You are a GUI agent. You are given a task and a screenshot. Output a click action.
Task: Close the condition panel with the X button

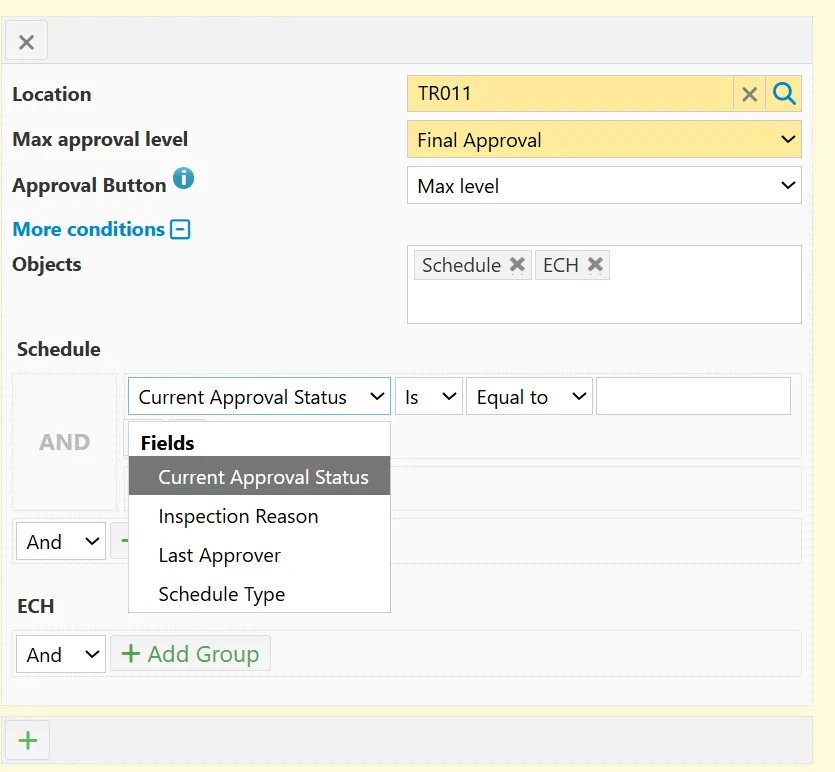point(27,42)
